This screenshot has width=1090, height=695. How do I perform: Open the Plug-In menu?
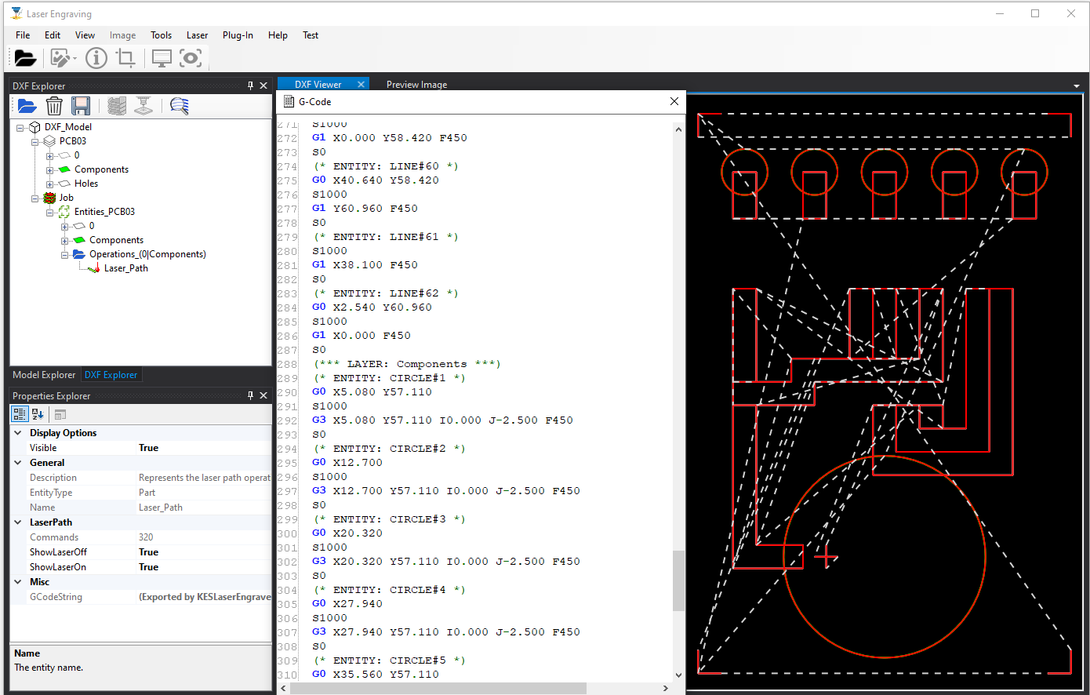point(237,35)
